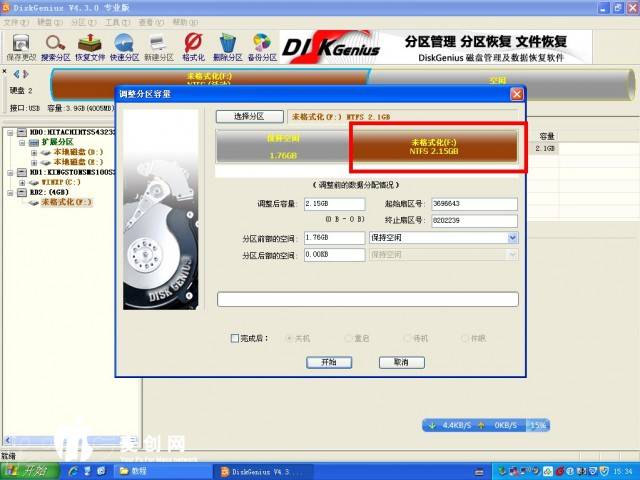Click the 删除分区 (Delete Partition) trash icon
Screen dimensions: 640x480
pyautogui.click(x=228, y=45)
